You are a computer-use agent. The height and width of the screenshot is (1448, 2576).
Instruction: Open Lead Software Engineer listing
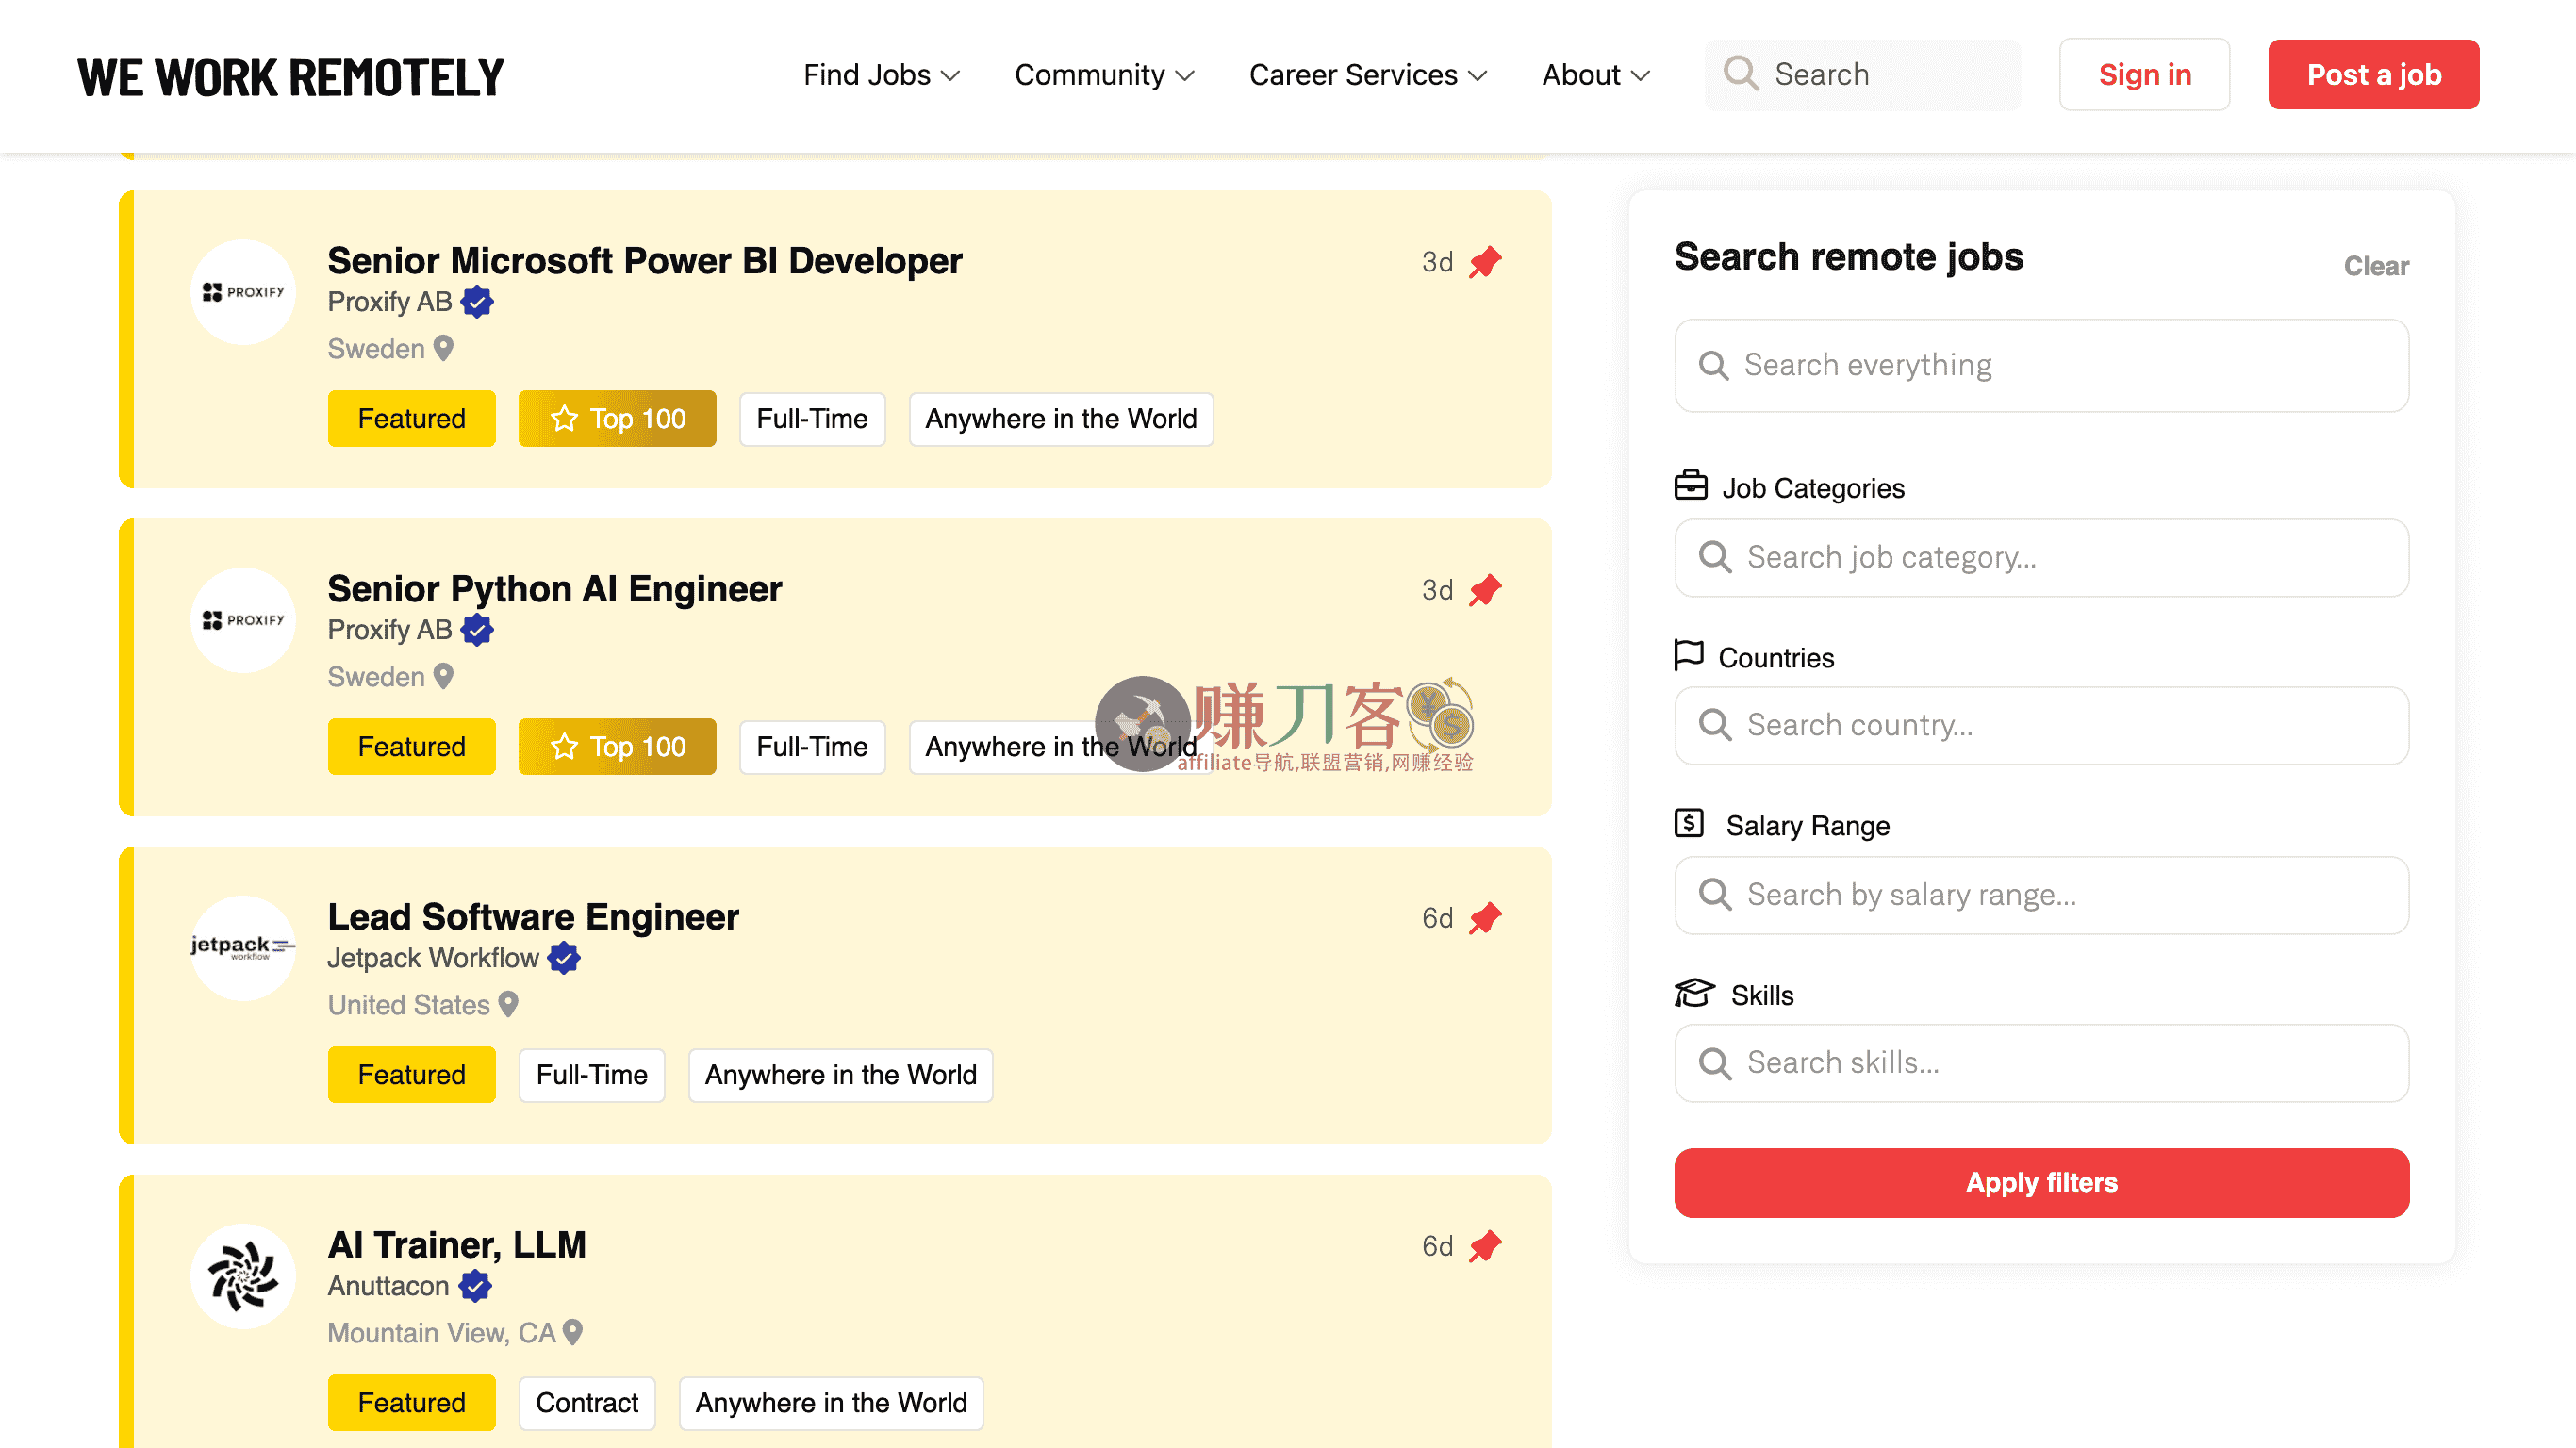533,917
